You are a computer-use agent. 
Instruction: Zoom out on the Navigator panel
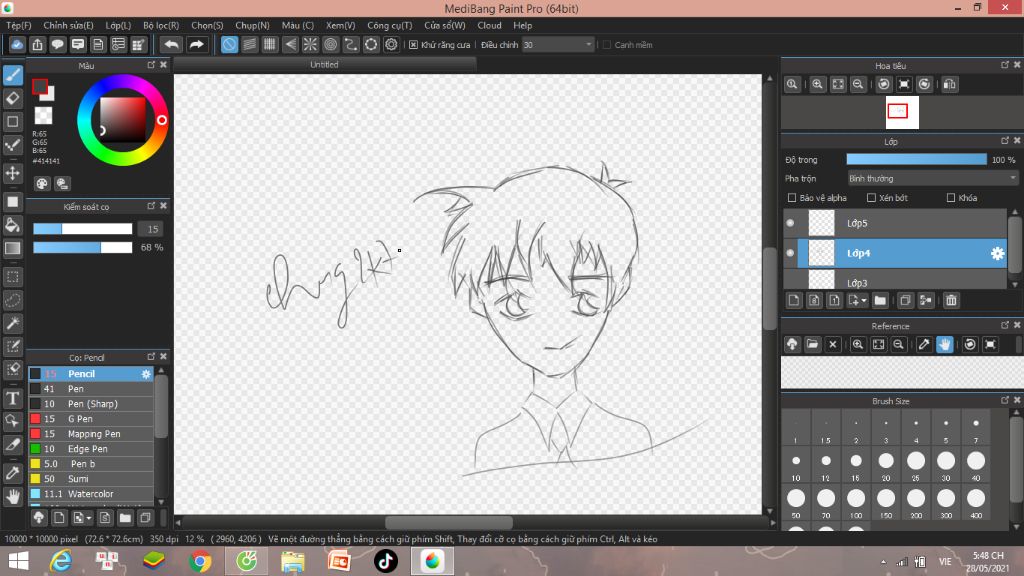pos(858,84)
